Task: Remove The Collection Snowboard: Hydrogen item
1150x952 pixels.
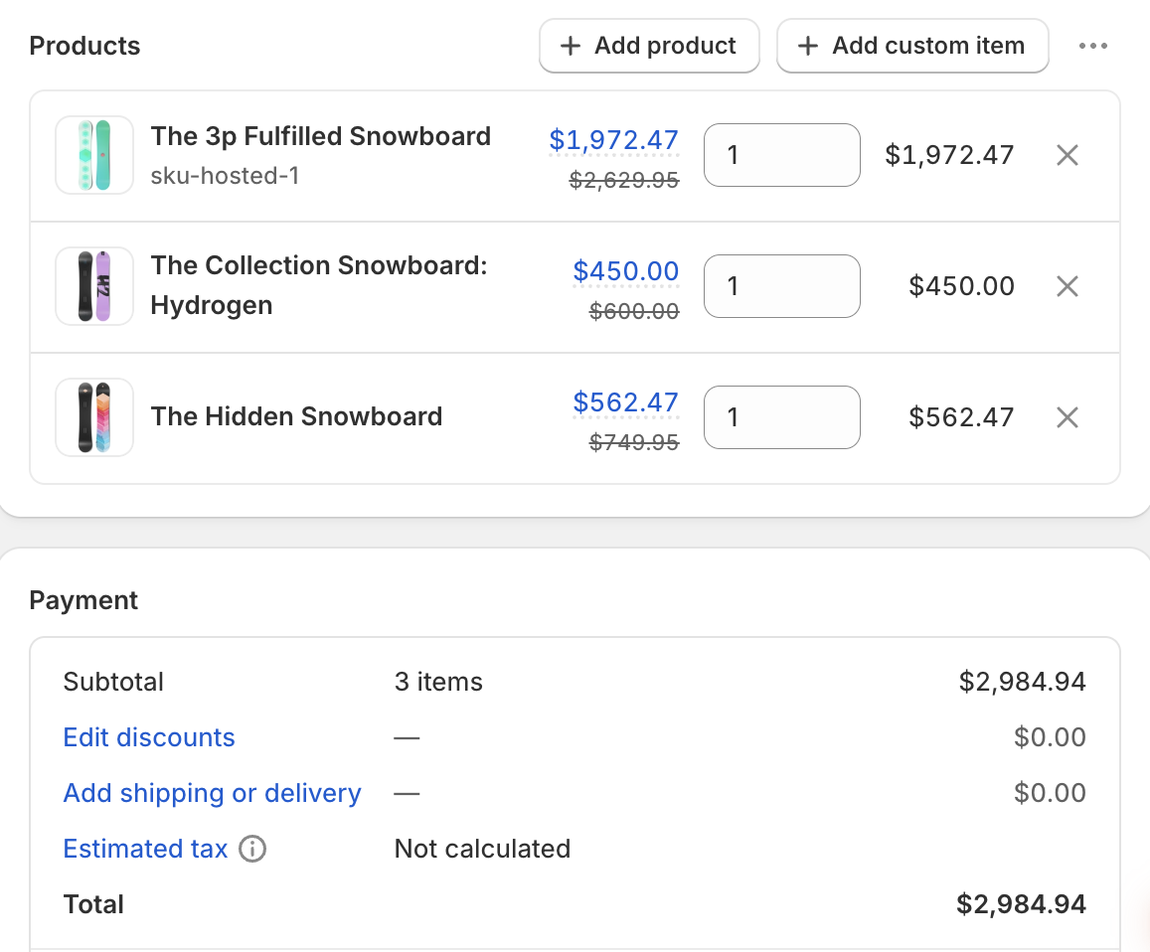Action: pos(1067,286)
